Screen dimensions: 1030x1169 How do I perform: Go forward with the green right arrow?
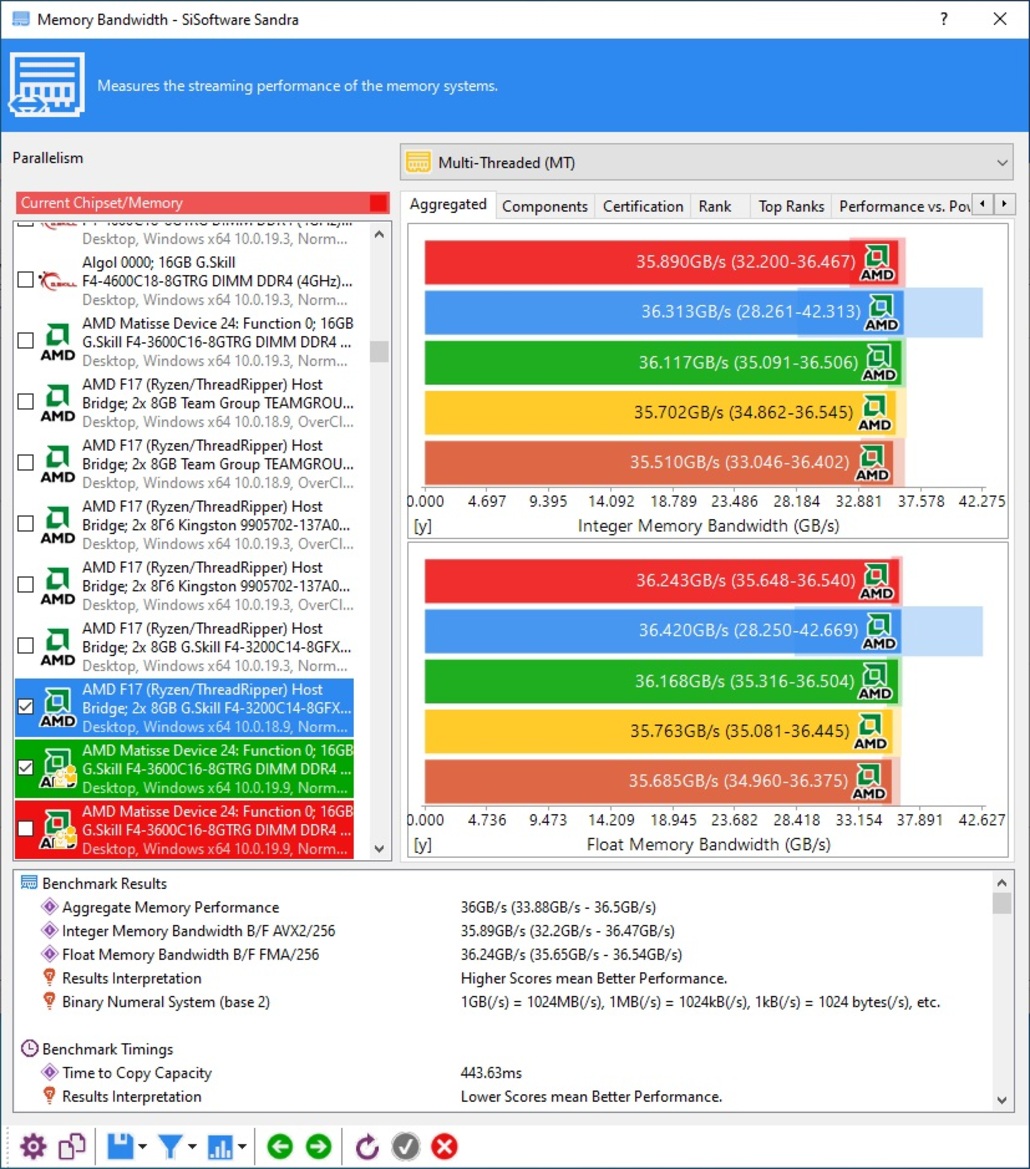pyautogui.click(x=319, y=1147)
